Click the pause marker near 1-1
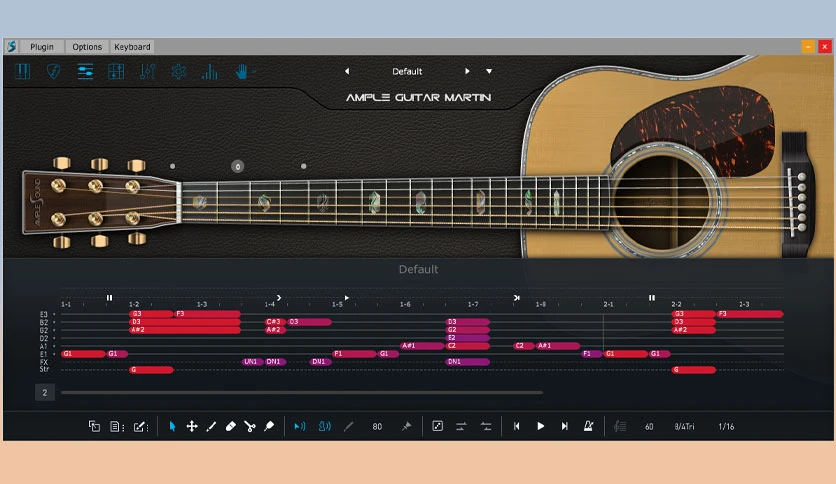 coord(109,297)
